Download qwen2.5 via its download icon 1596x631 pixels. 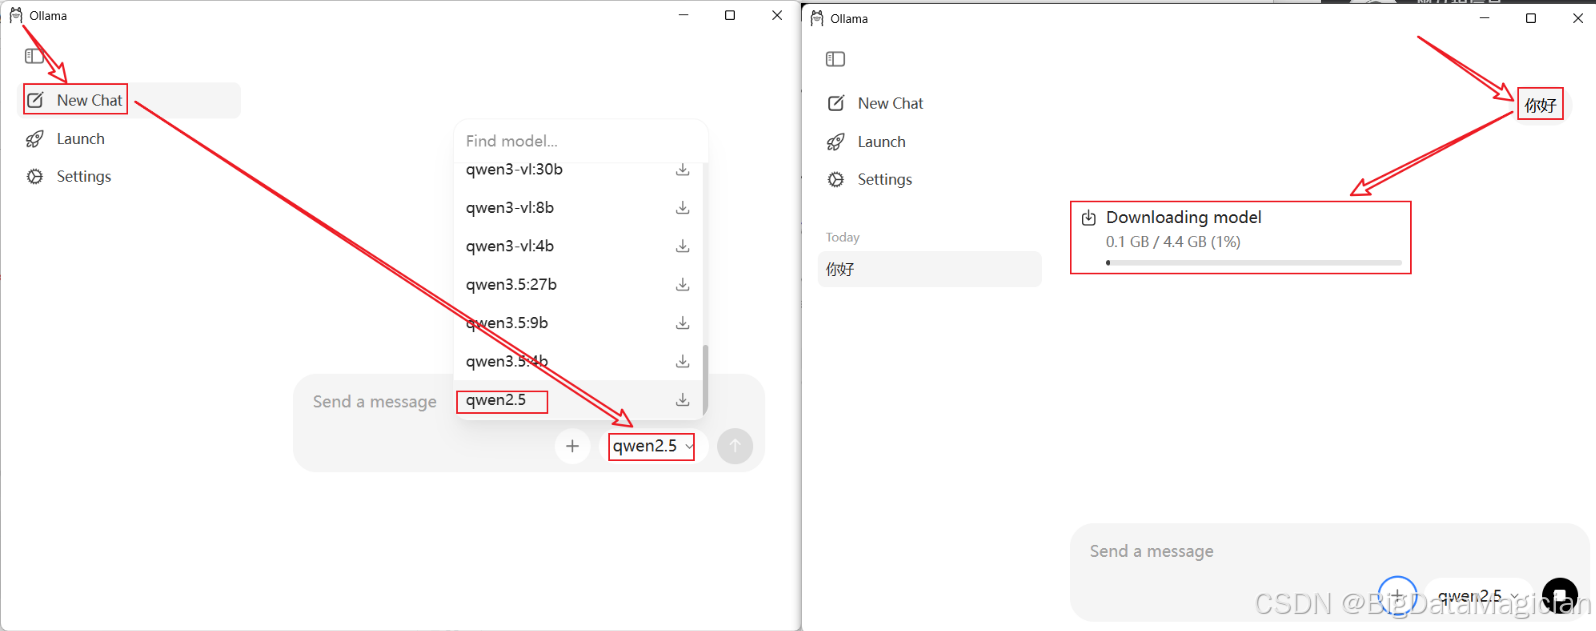coord(683,400)
